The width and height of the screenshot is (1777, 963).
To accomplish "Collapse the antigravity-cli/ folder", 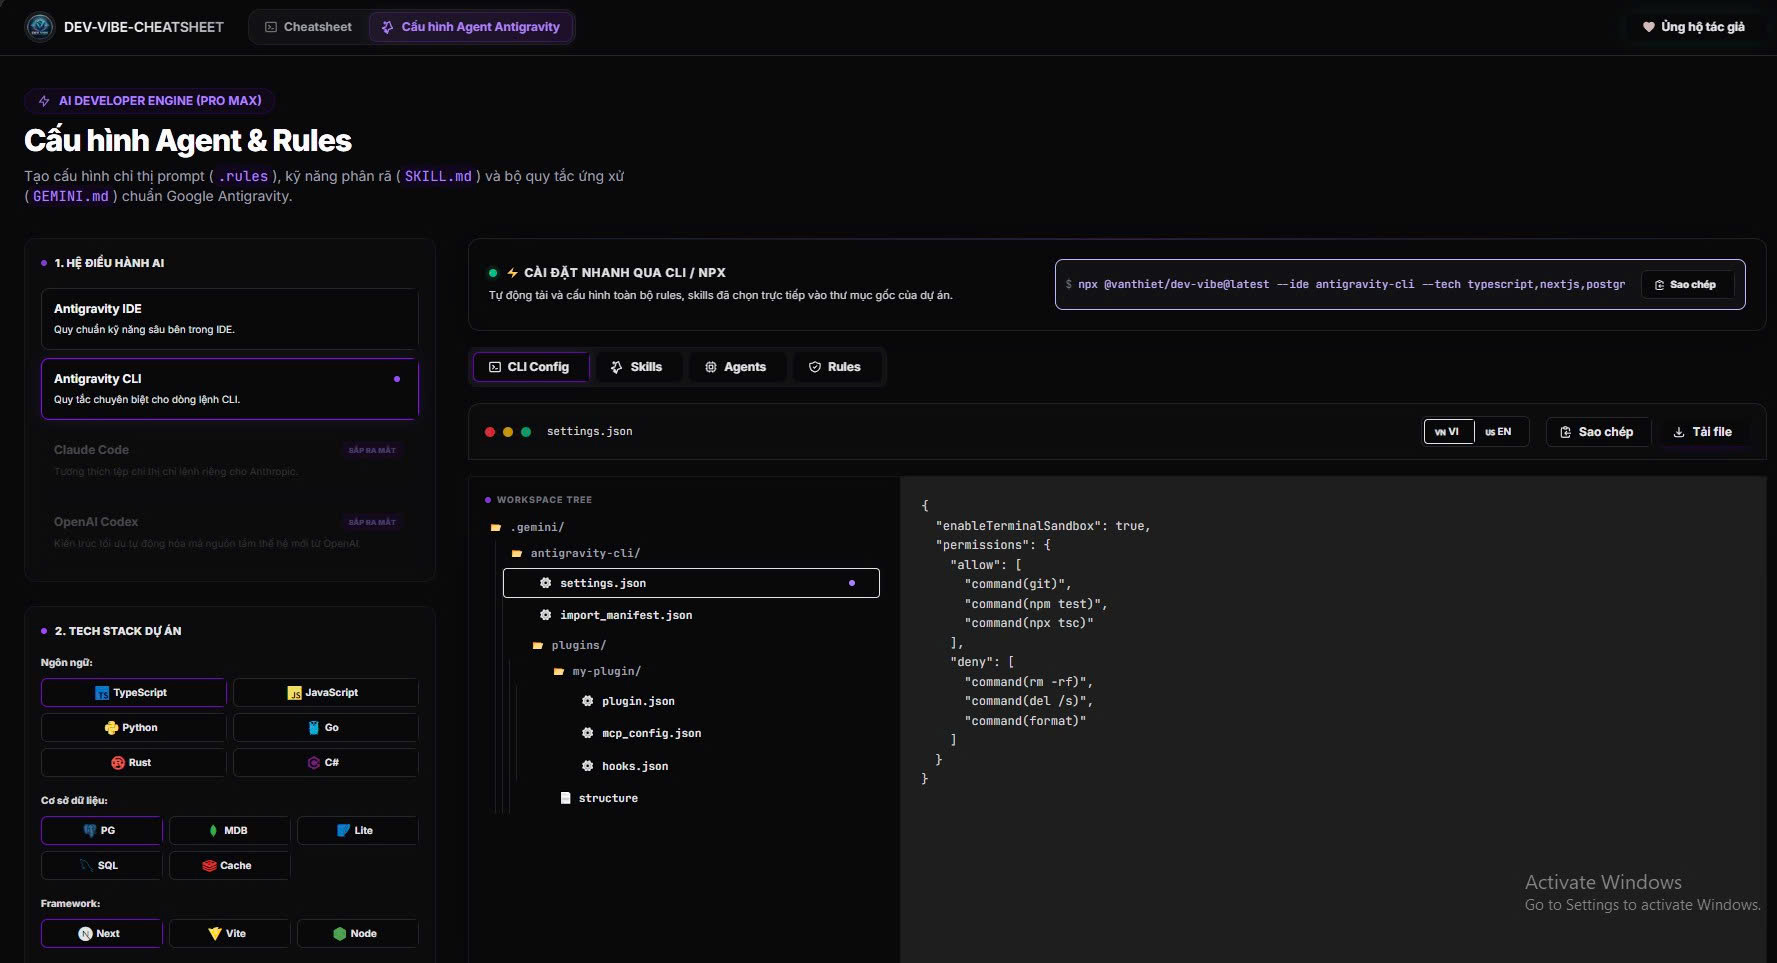I will pos(576,553).
